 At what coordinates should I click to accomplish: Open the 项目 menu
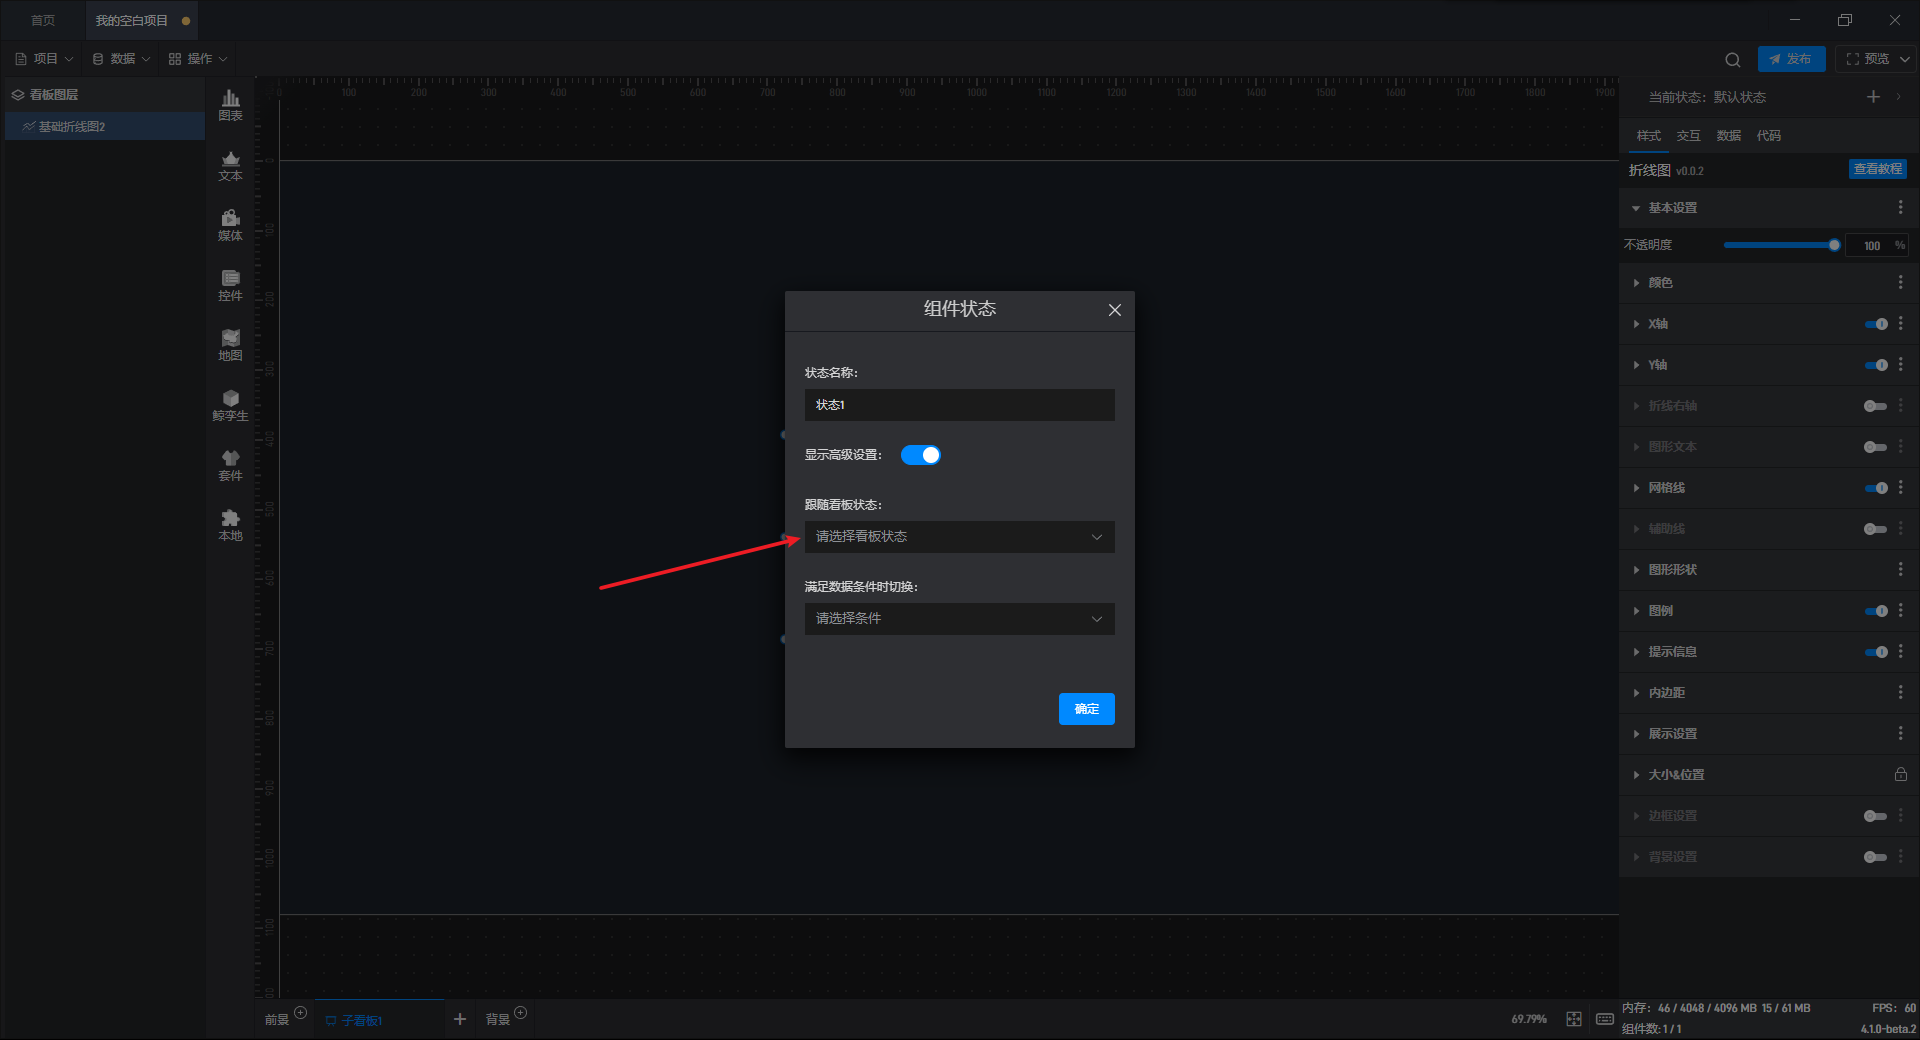coord(44,59)
